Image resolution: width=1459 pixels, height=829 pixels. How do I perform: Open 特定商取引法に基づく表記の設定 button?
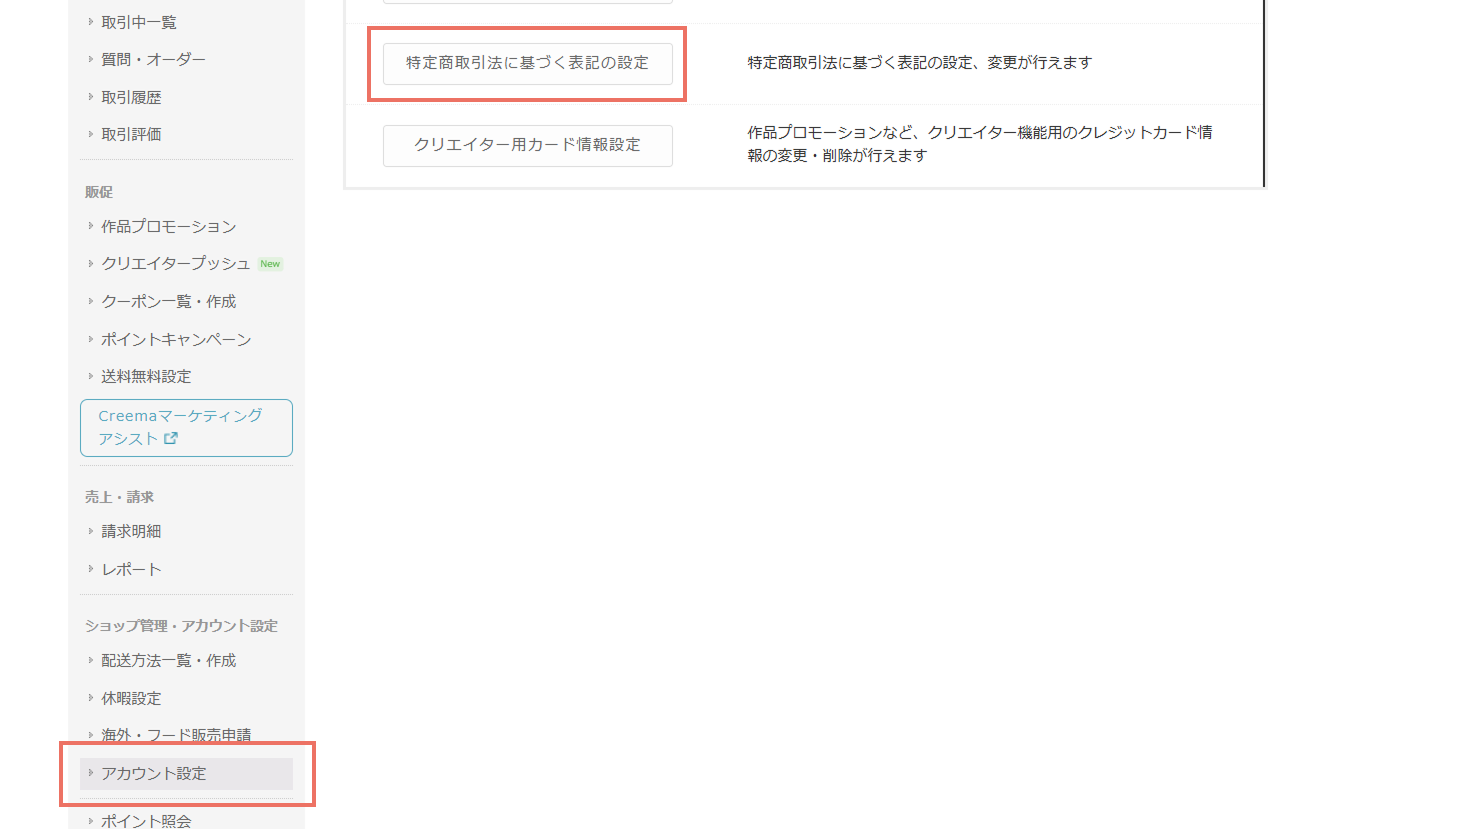(x=527, y=63)
